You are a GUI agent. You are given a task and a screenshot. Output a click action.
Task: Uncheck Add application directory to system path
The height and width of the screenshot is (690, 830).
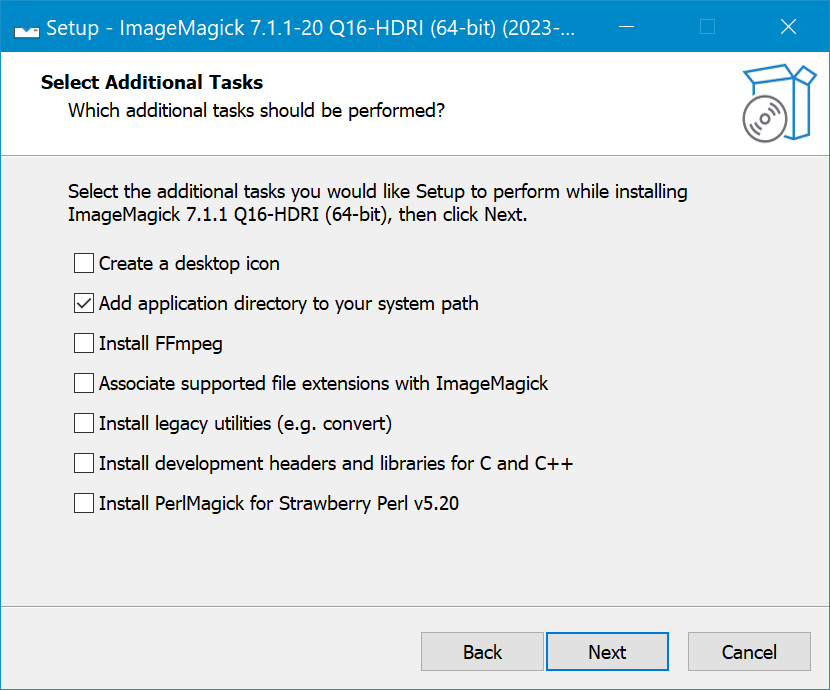tap(84, 304)
